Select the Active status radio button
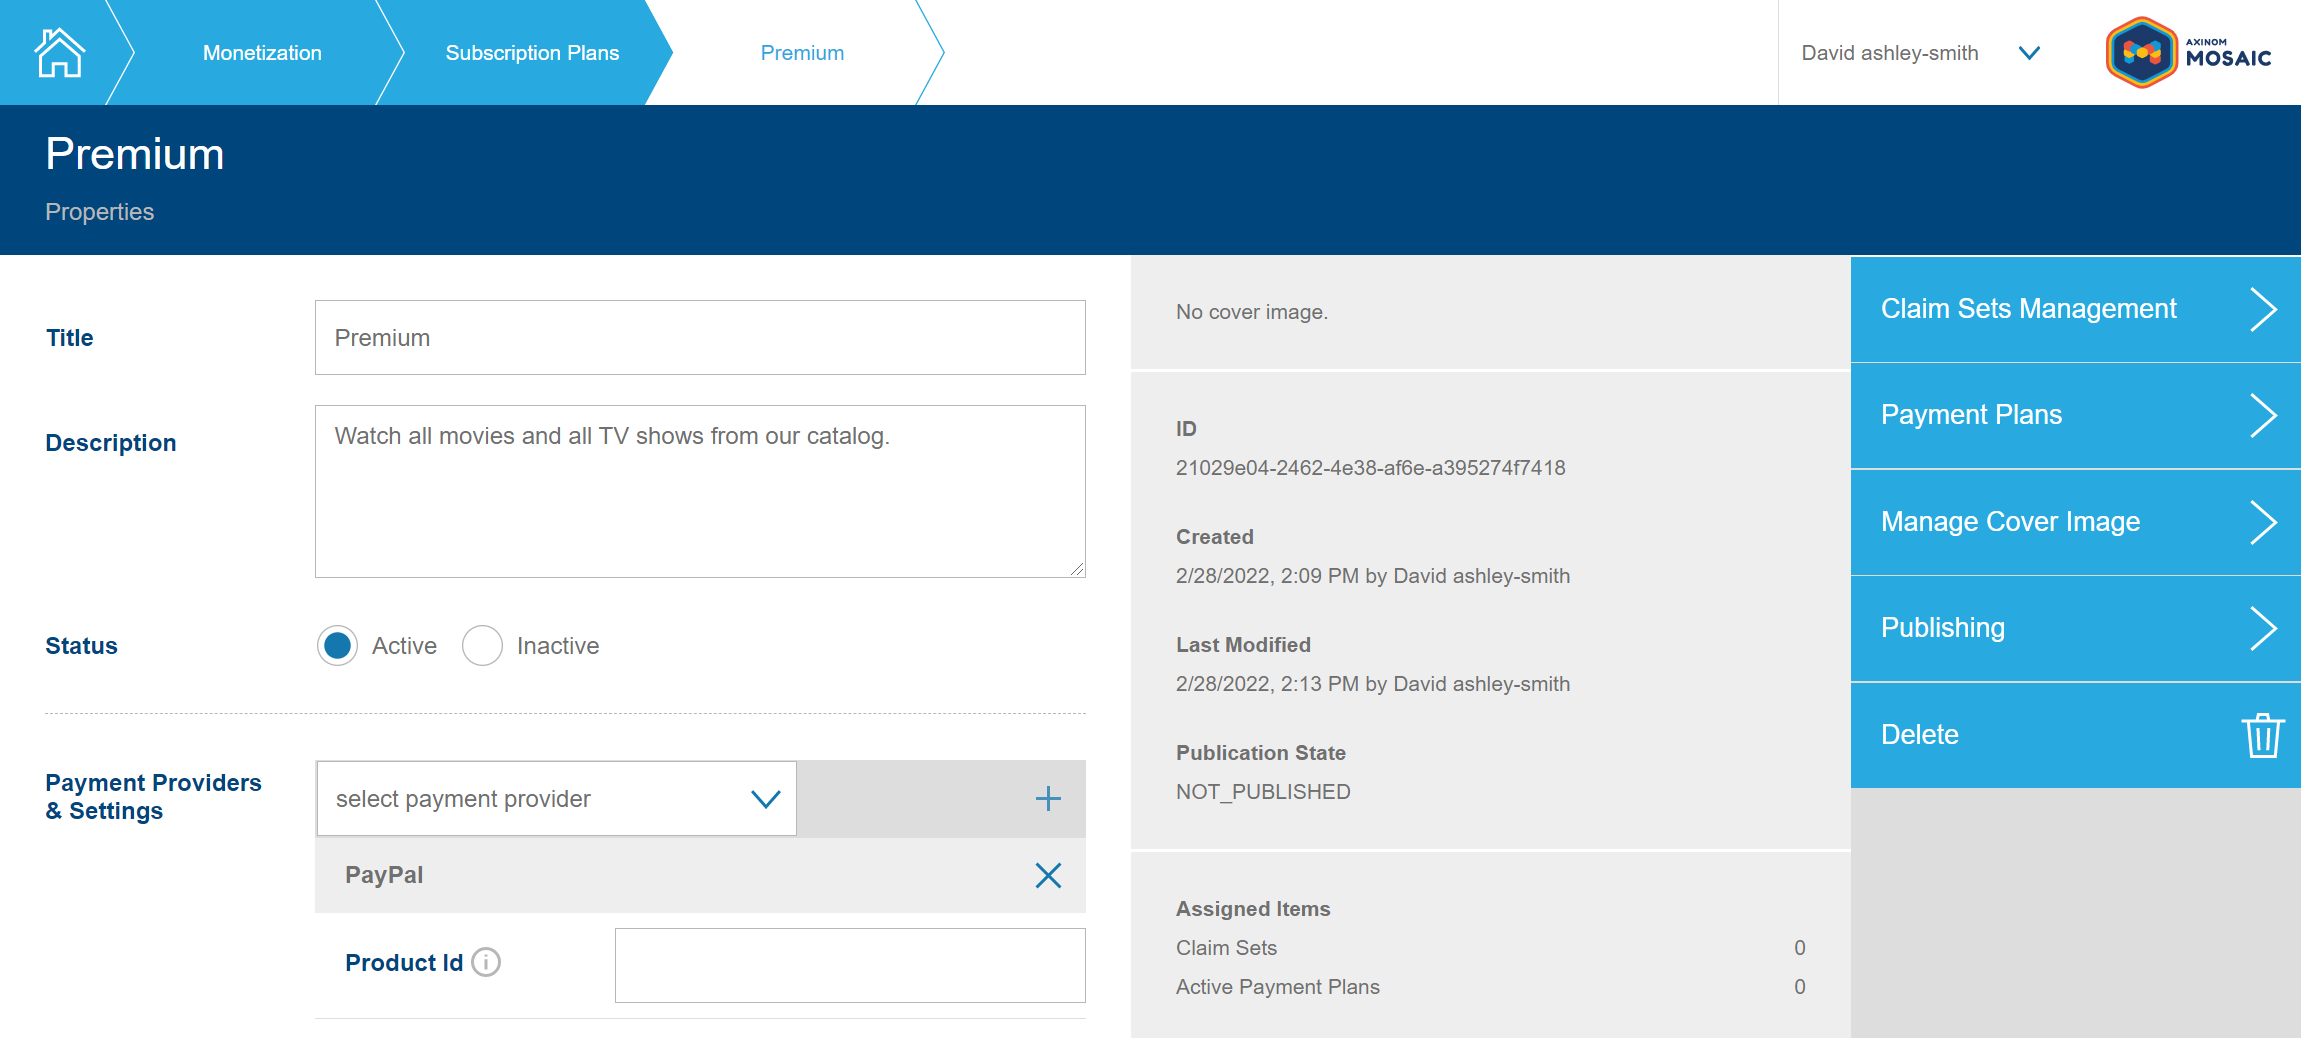This screenshot has height=1038, width=2301. point(338,646)
